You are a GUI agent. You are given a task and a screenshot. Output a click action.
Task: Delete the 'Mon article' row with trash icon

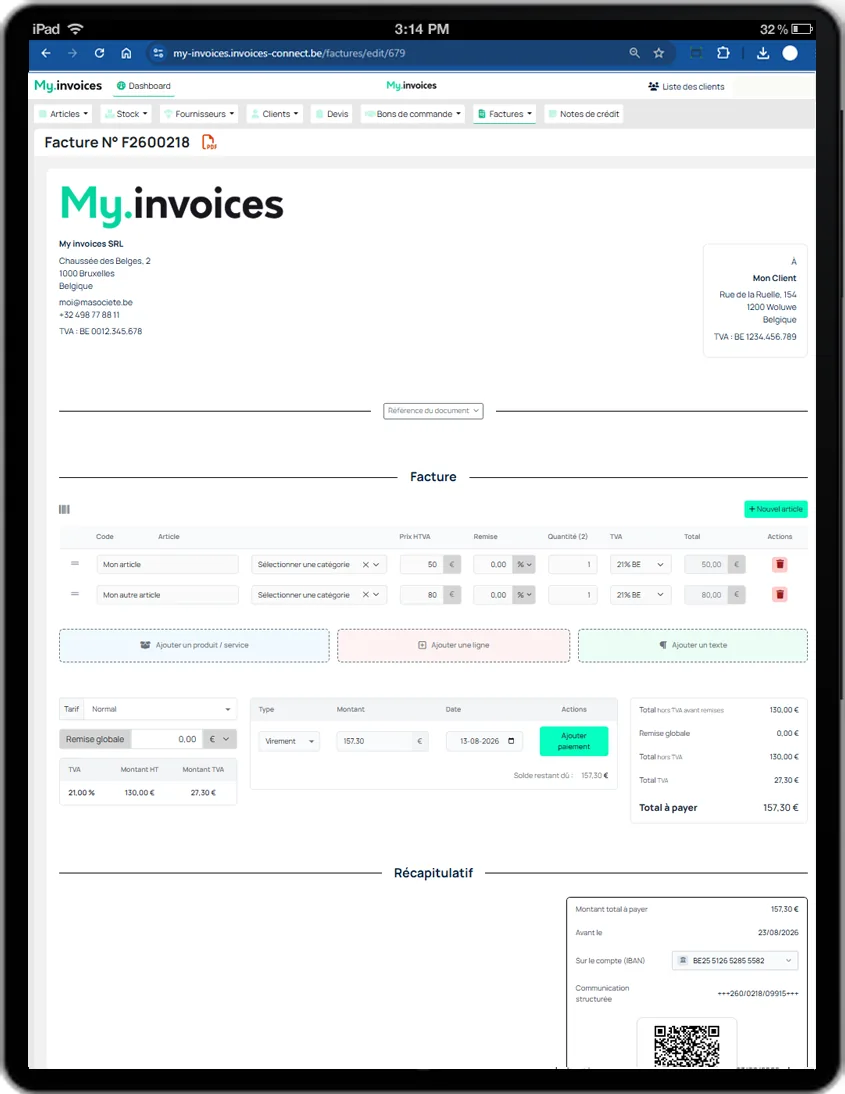[x=780, y=564]
